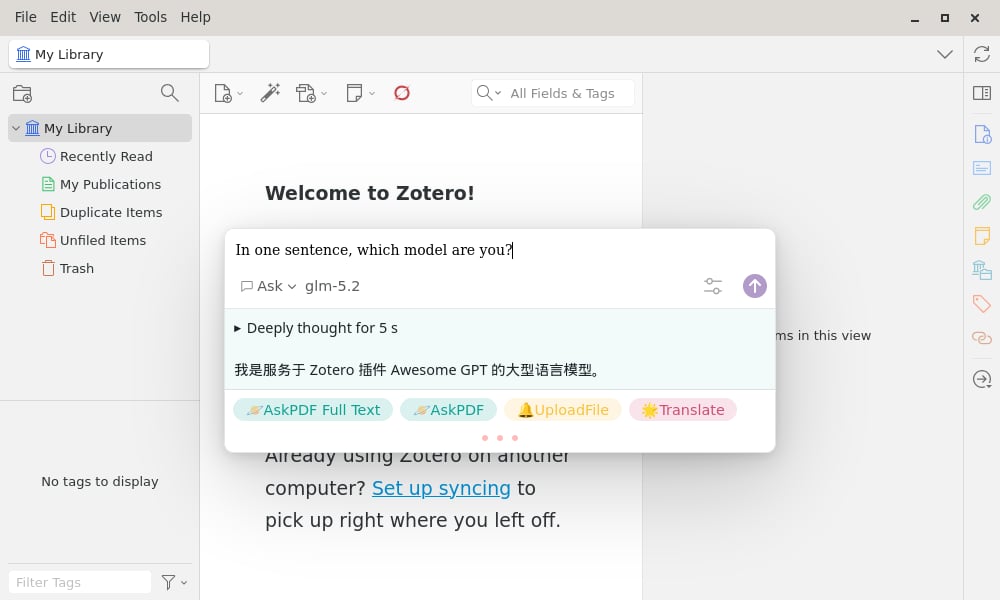Click the Chinese response text in popup
1000x600 pixels.
tap(418, 370)
